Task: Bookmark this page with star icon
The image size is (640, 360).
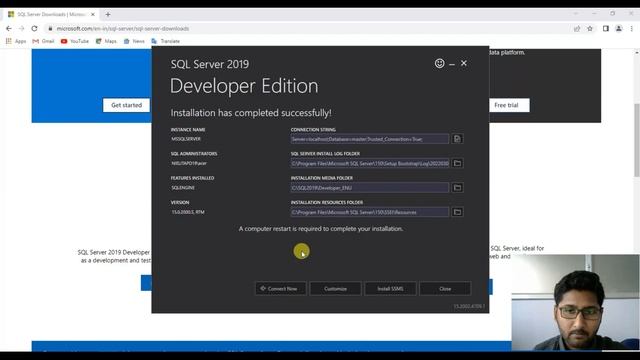Action: [590, 29]
